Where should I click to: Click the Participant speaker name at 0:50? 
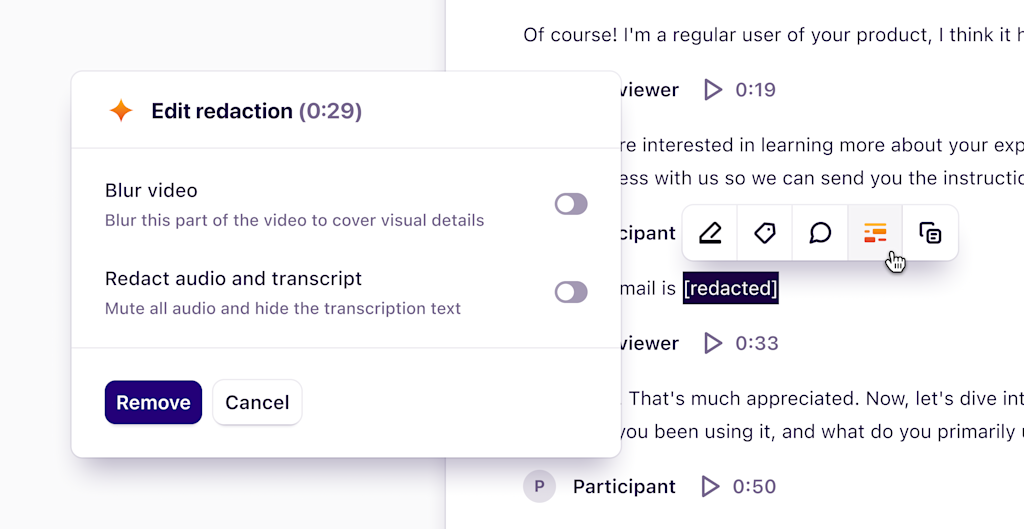pyautogui.click(x=624, y=487)
